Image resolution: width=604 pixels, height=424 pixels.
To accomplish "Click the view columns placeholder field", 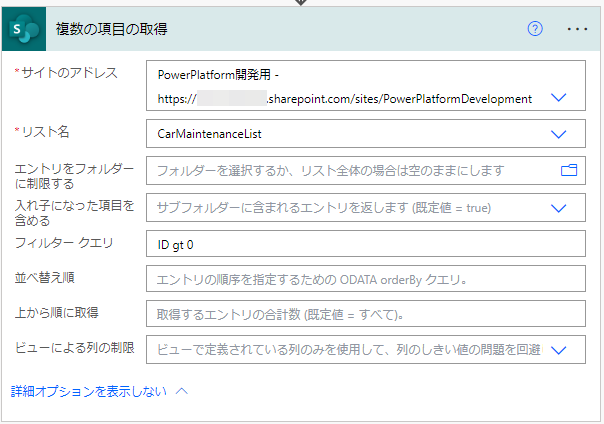I will pos(366,350).
